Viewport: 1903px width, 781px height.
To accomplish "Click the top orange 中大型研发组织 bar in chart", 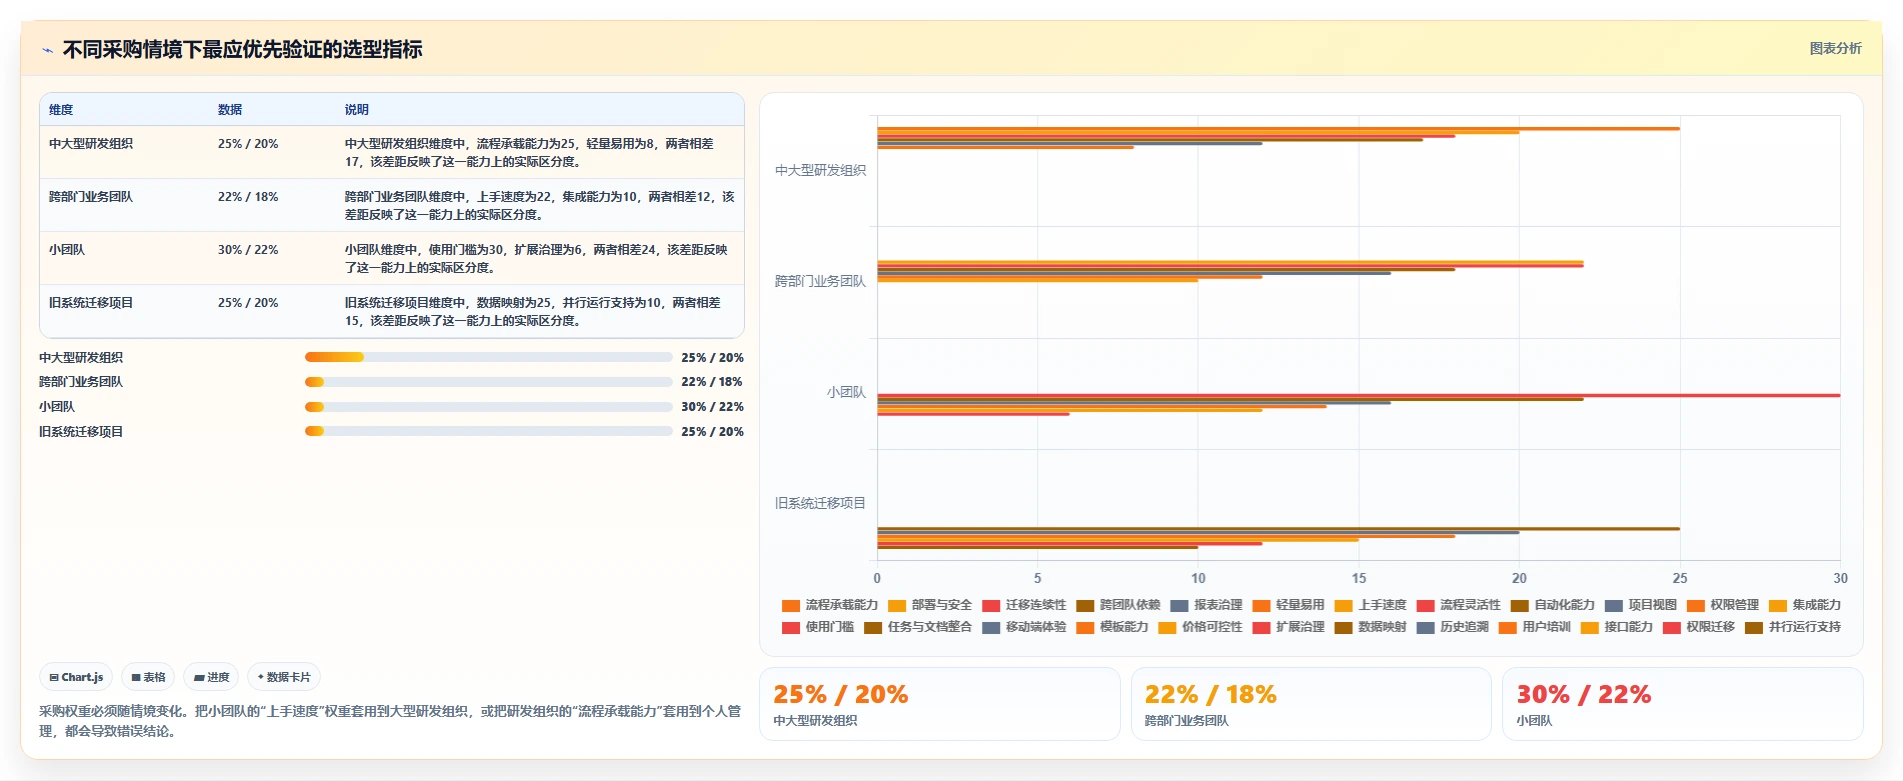I will (1278, 128).
